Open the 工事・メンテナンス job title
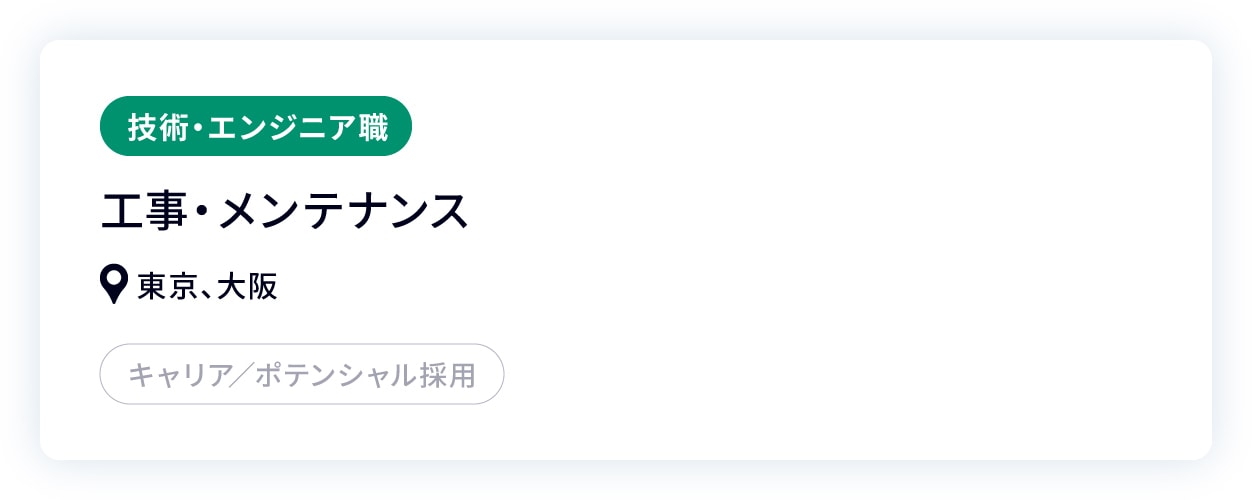 (x=285, y=212)
